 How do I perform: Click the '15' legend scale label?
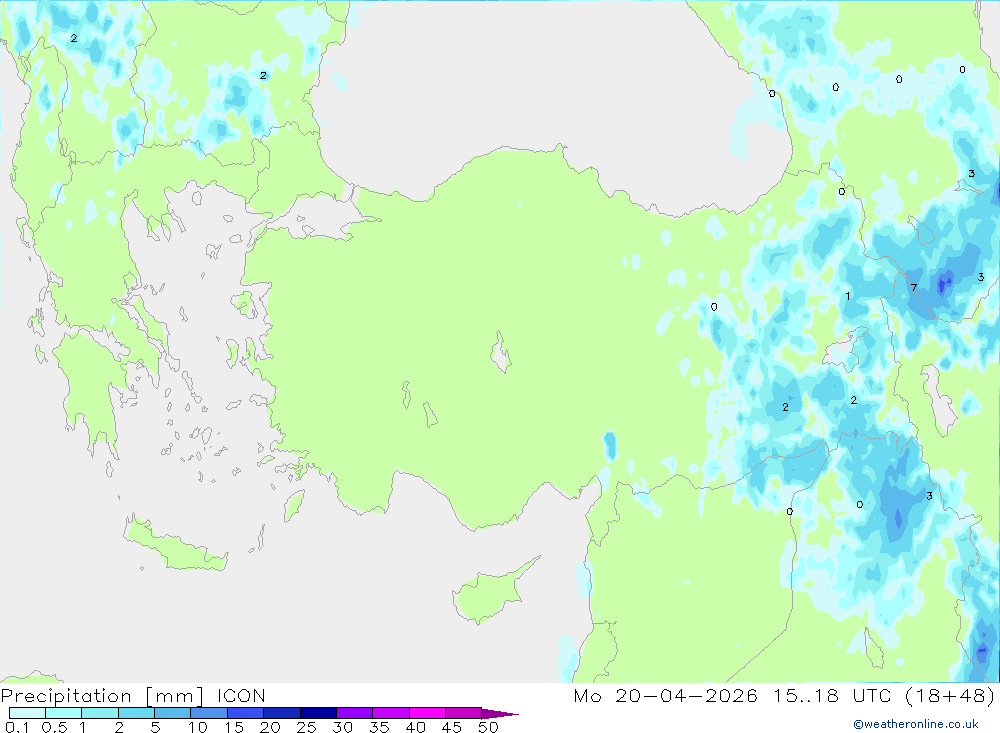(x=234, y=727)
